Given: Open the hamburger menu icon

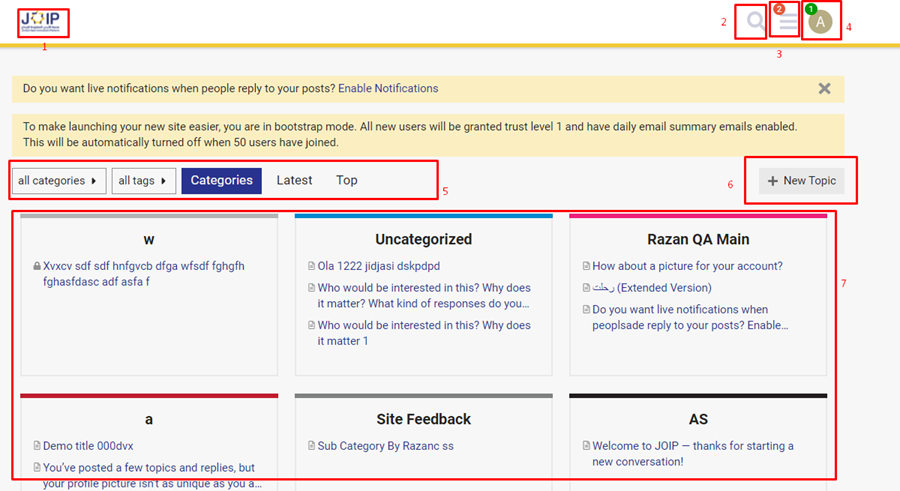Looking at the screenshot, I should (789, 22).
